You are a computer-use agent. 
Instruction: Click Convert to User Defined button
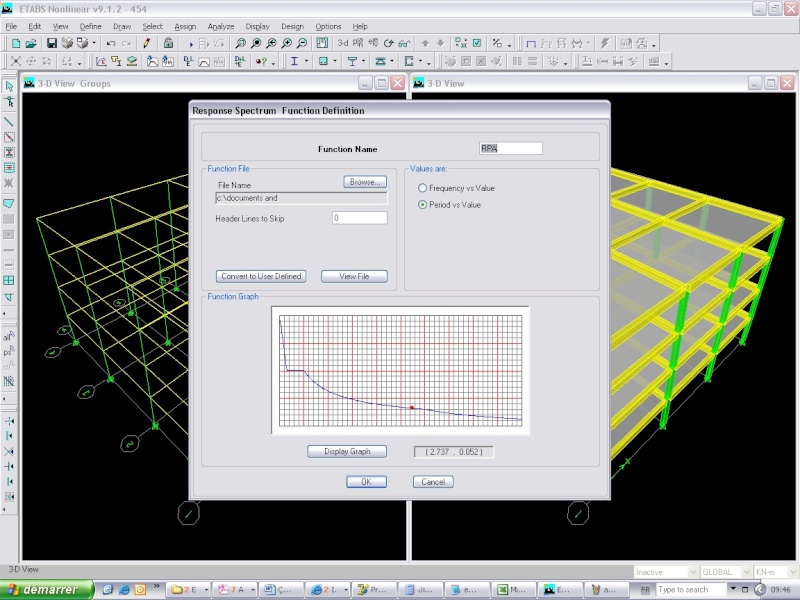[261, 276]
